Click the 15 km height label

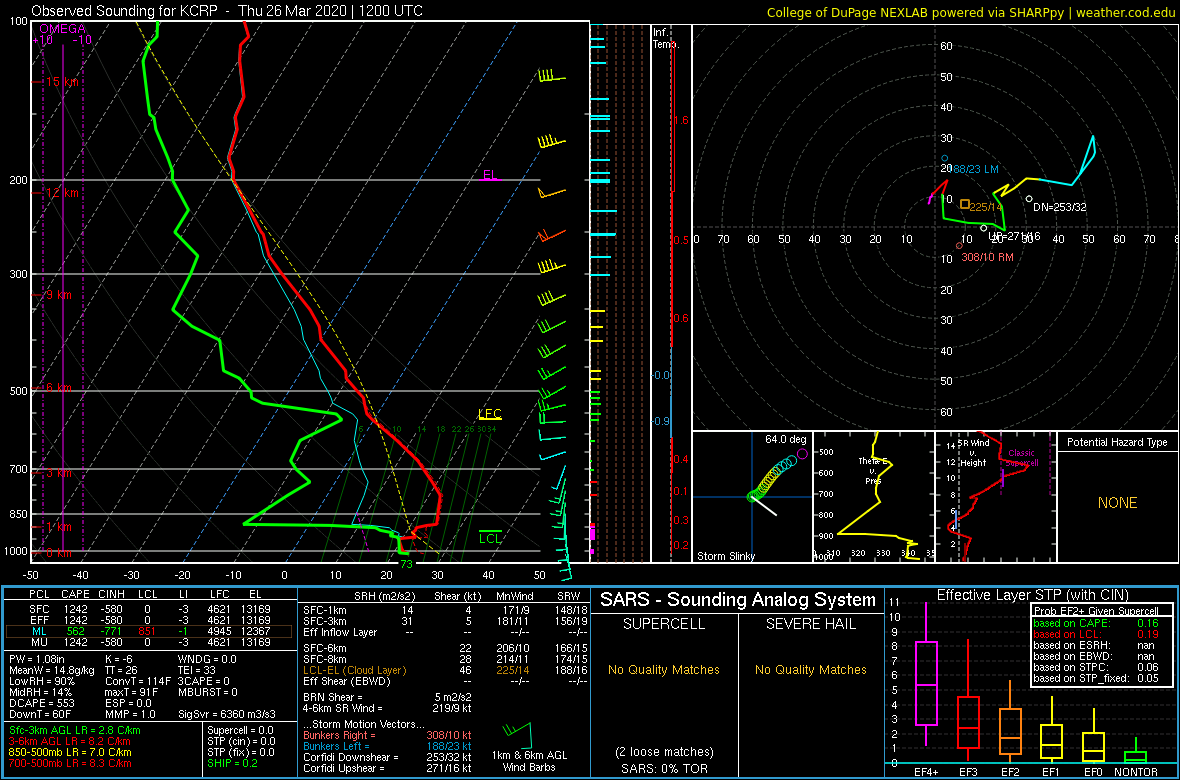[61, 81]
